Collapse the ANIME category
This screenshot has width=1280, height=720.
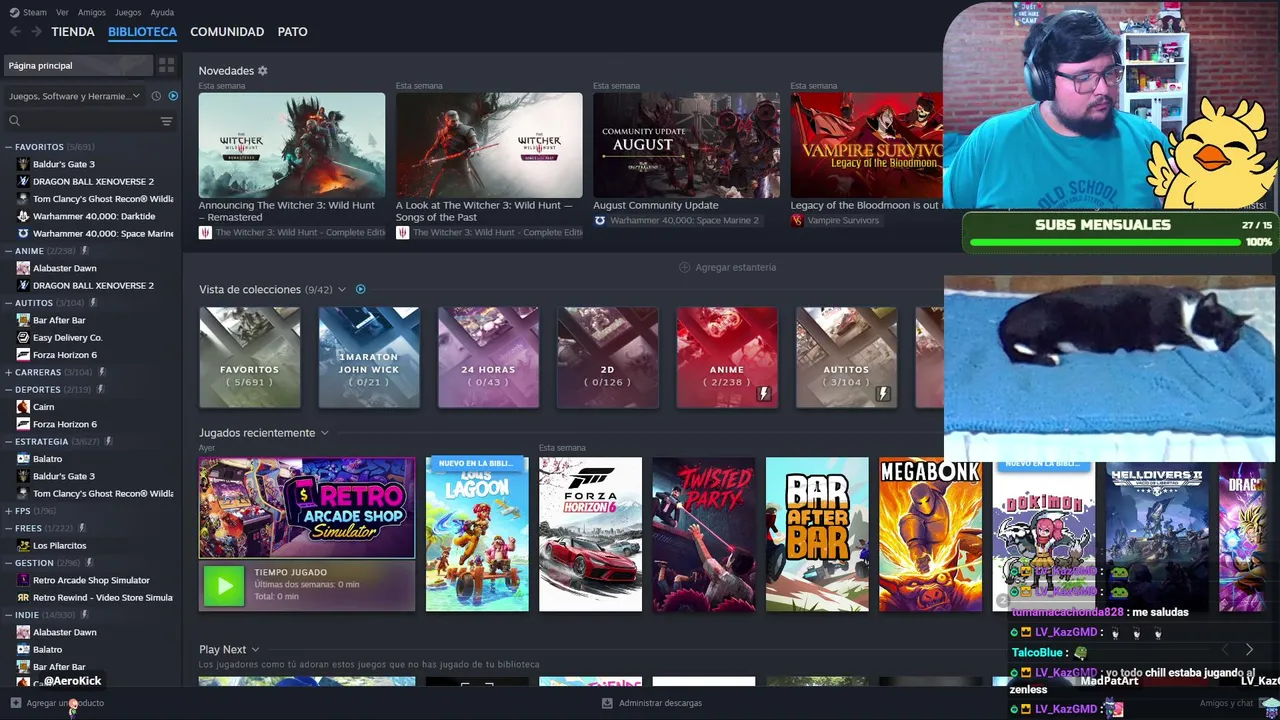pyautogui.click(x=9, y=251)
